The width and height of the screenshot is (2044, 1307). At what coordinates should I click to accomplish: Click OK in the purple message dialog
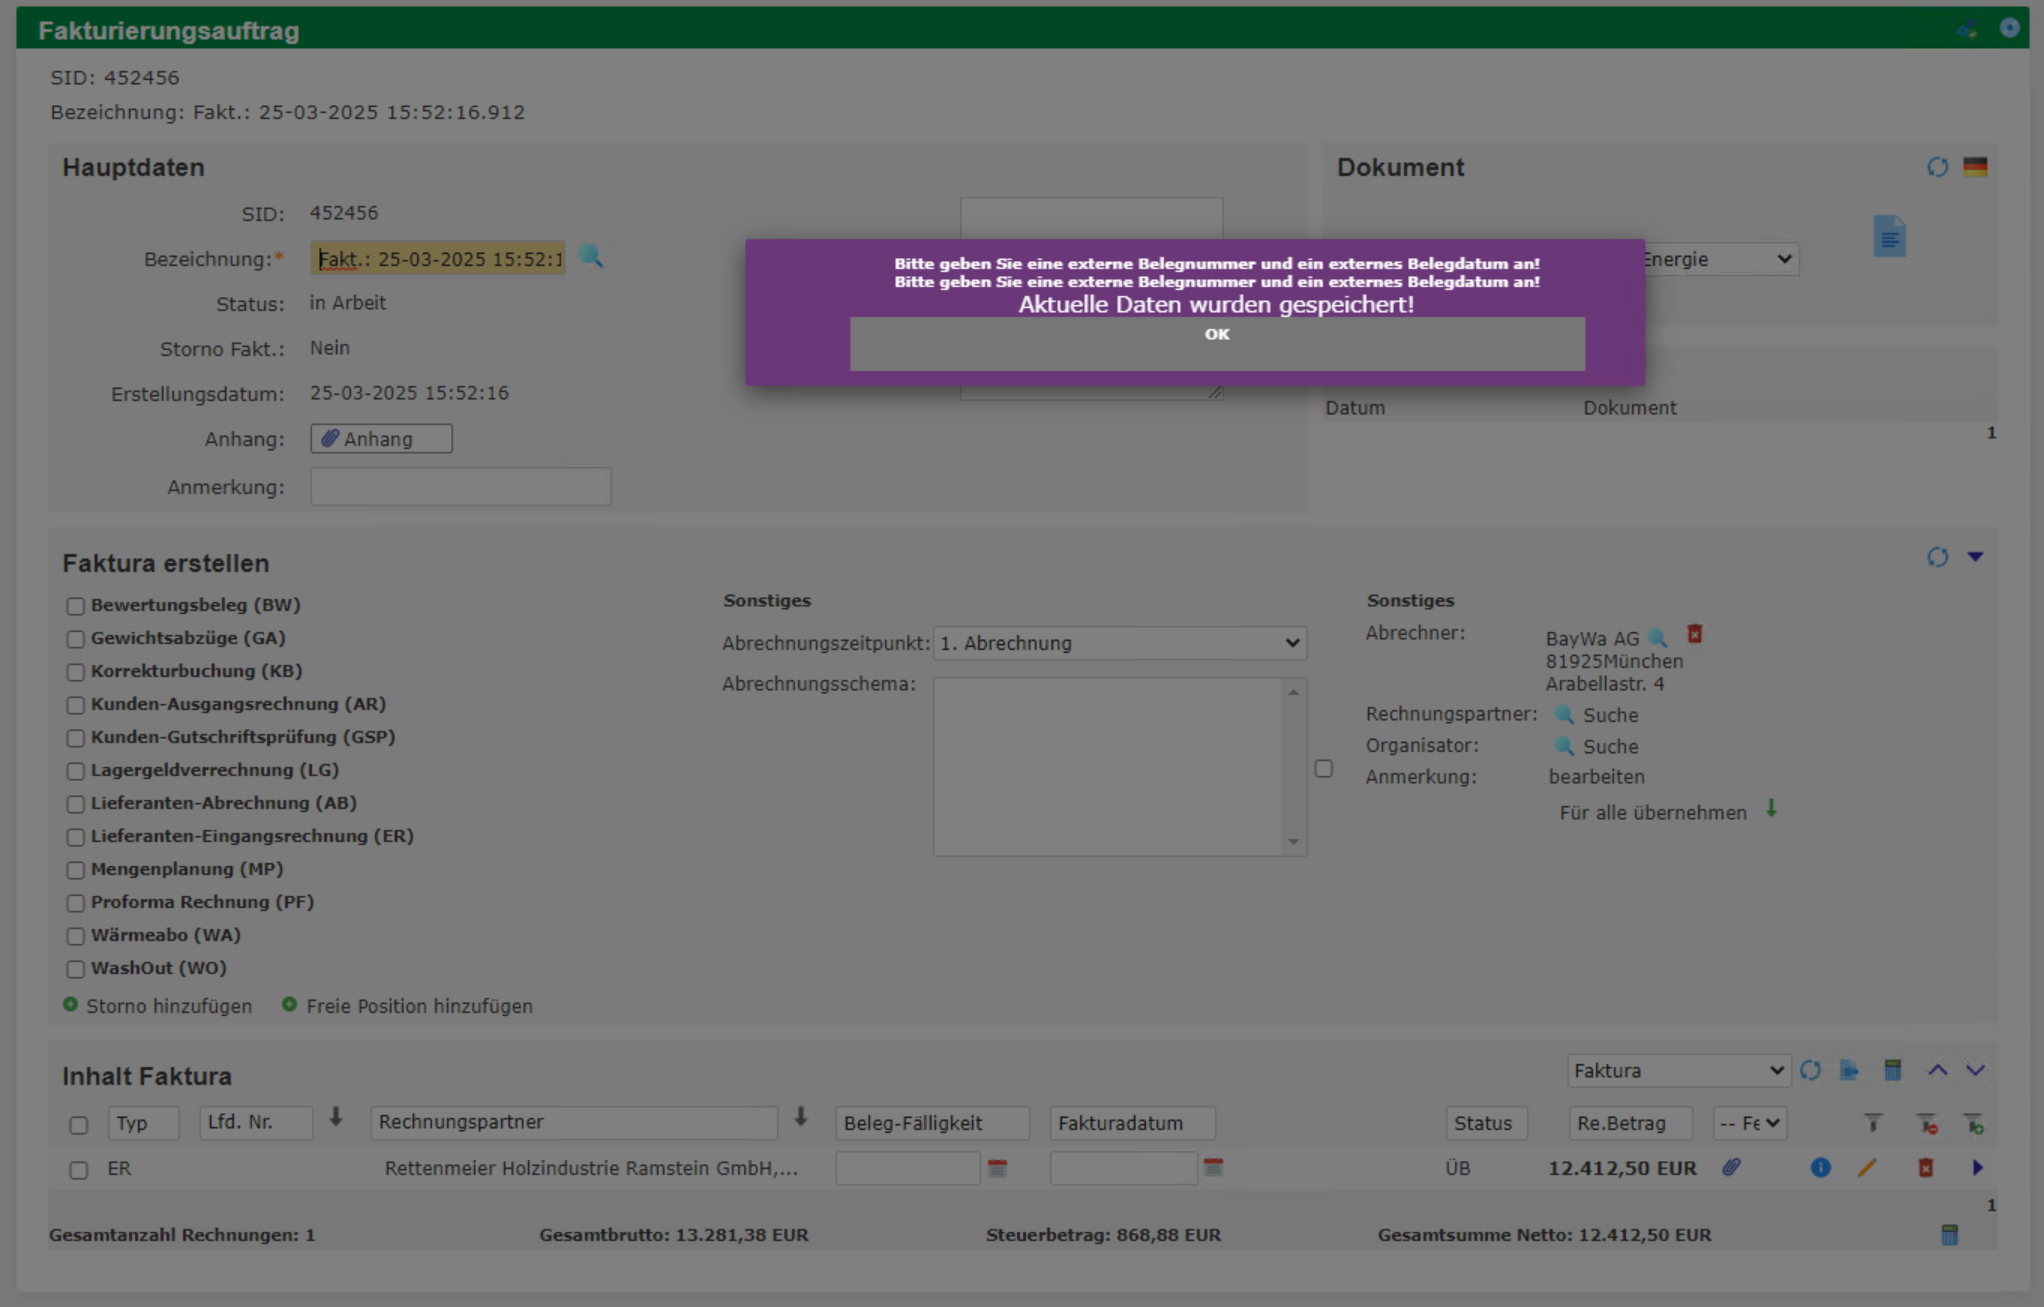click(x=1216, y=343)
